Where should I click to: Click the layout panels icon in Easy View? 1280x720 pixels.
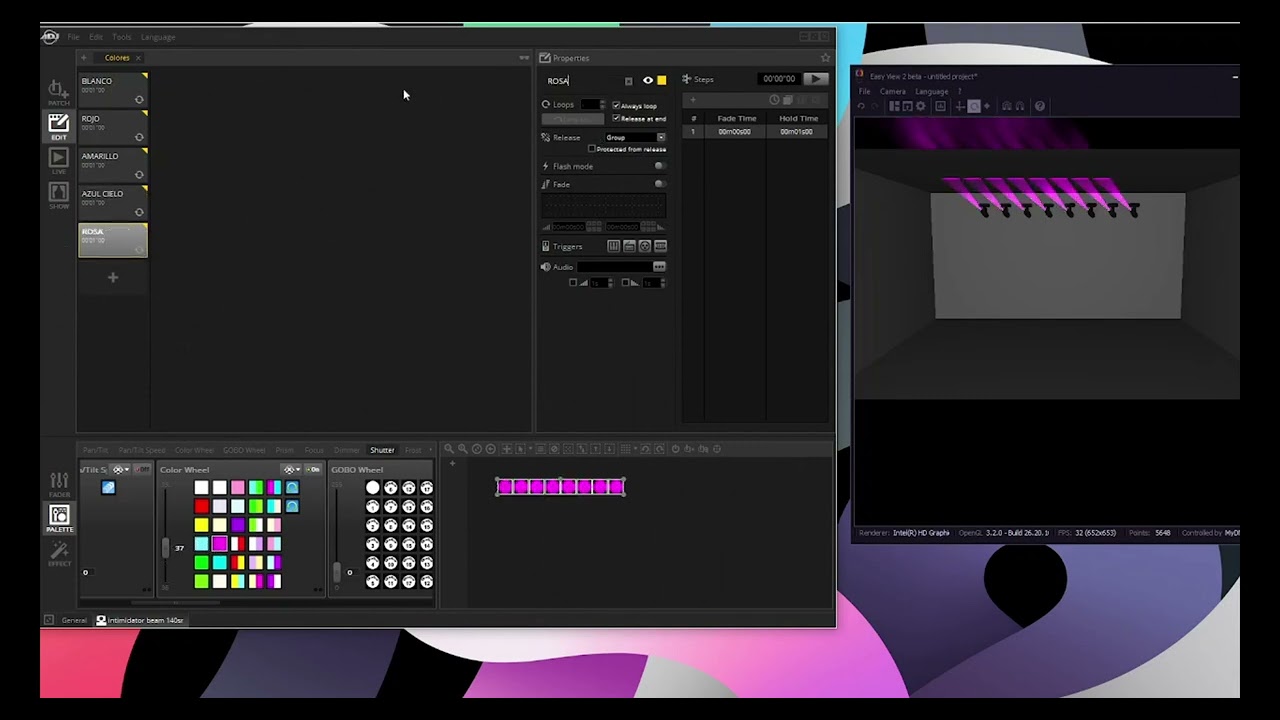(895, 106)
